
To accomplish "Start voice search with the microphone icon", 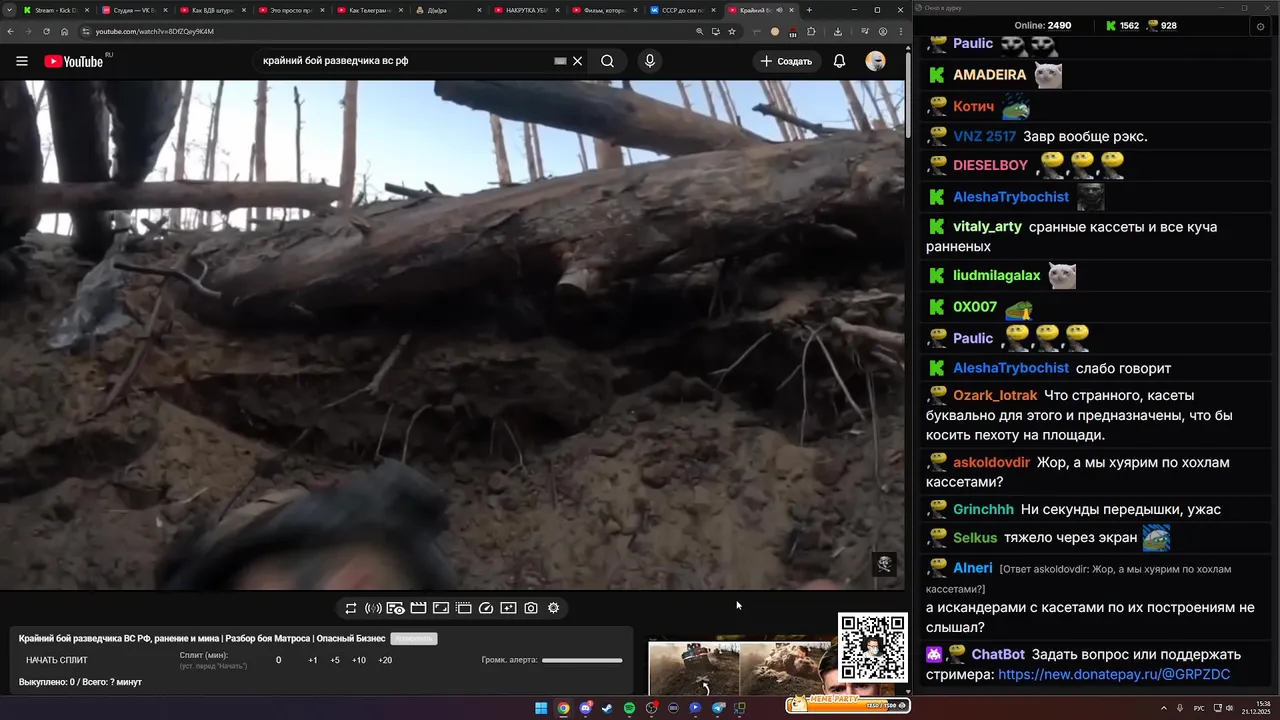I will point(650,61).
